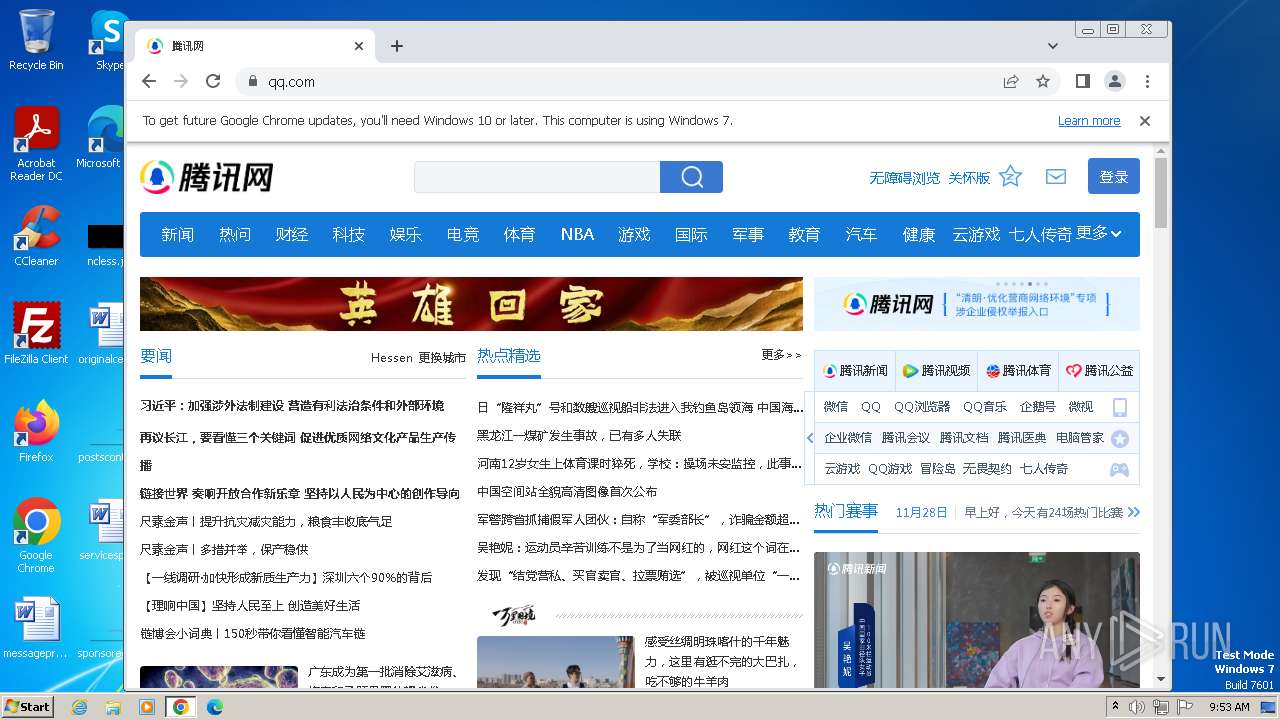Select the 科技 navigation item

tap(349, 234)
